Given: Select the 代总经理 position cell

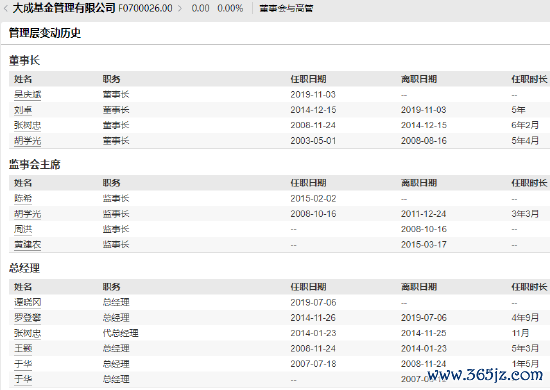Looking at the screenshot, I should (120, 333).
